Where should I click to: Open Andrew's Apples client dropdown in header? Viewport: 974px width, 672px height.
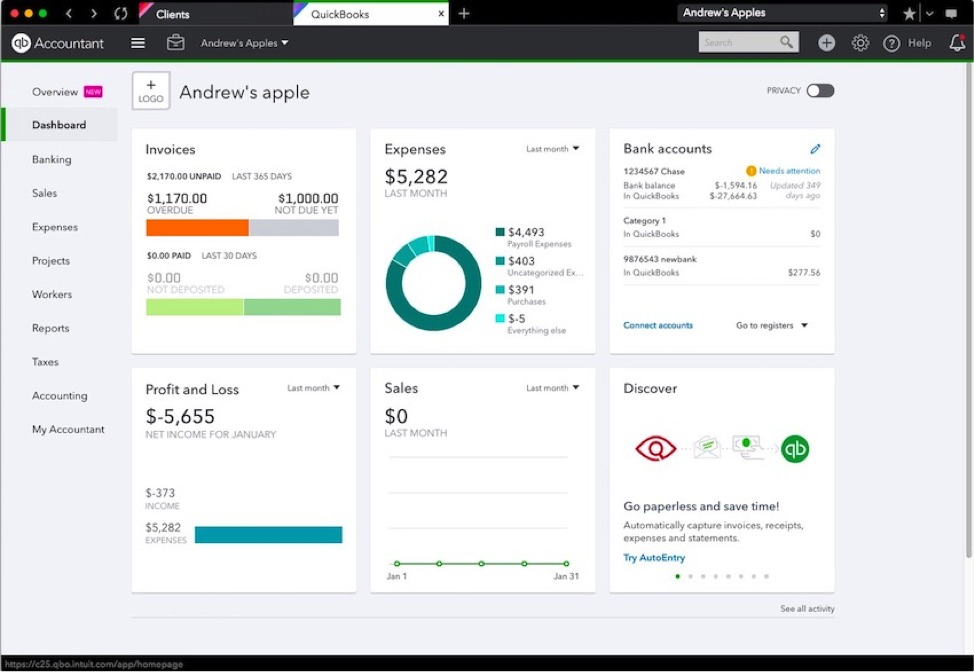(x=245, y=43)
